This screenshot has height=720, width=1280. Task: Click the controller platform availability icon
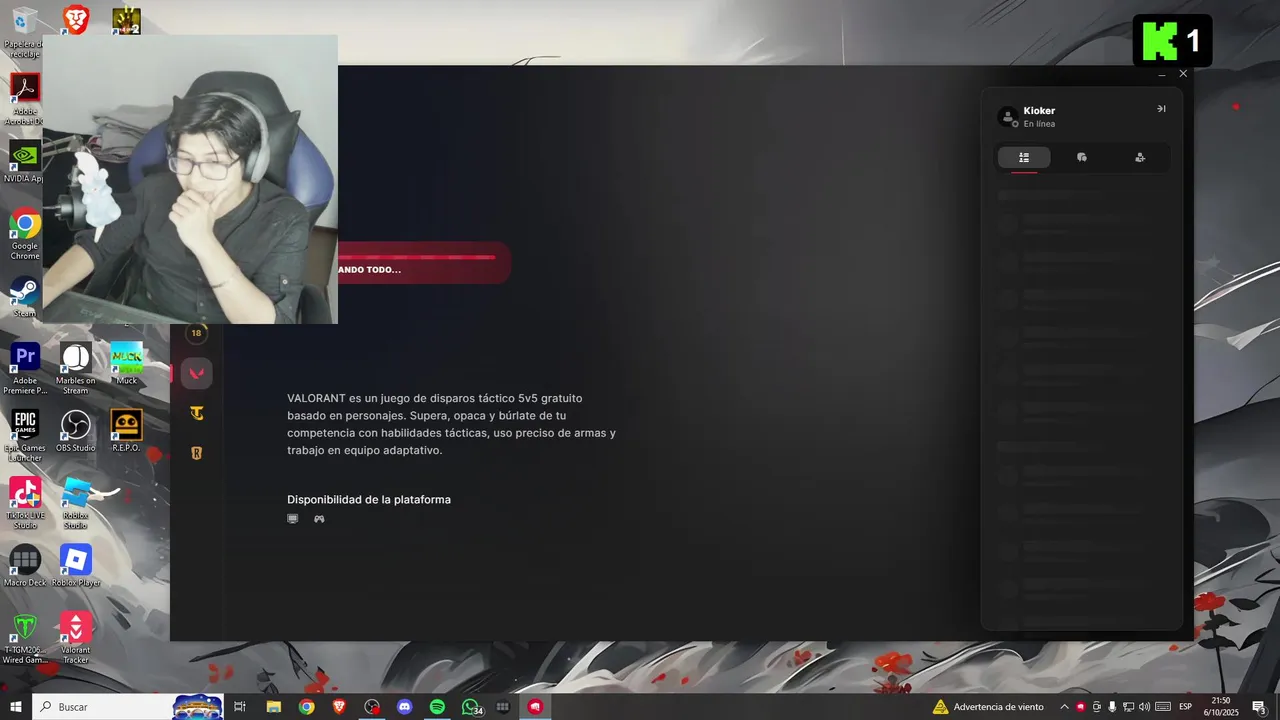pyautogui.click(x=319, y=519)
